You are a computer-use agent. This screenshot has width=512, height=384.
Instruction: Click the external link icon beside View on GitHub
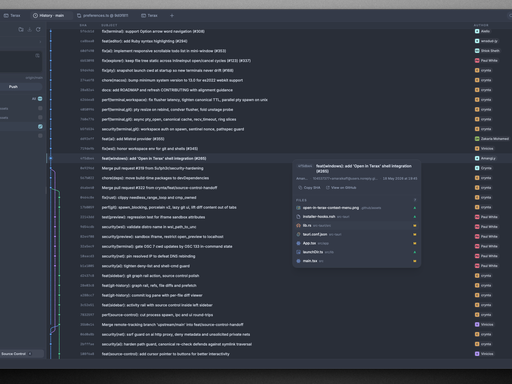click(x=328, y=188)
